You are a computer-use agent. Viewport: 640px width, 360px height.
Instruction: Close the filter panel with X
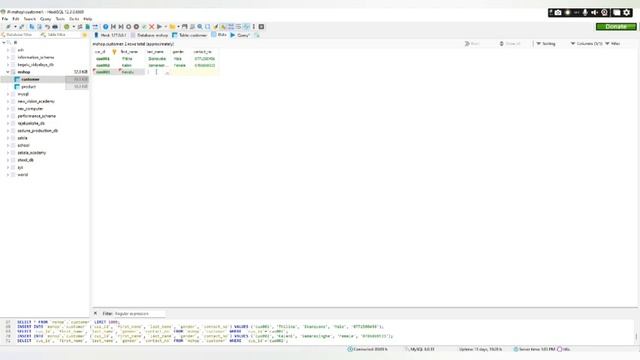tap(96, 313)
